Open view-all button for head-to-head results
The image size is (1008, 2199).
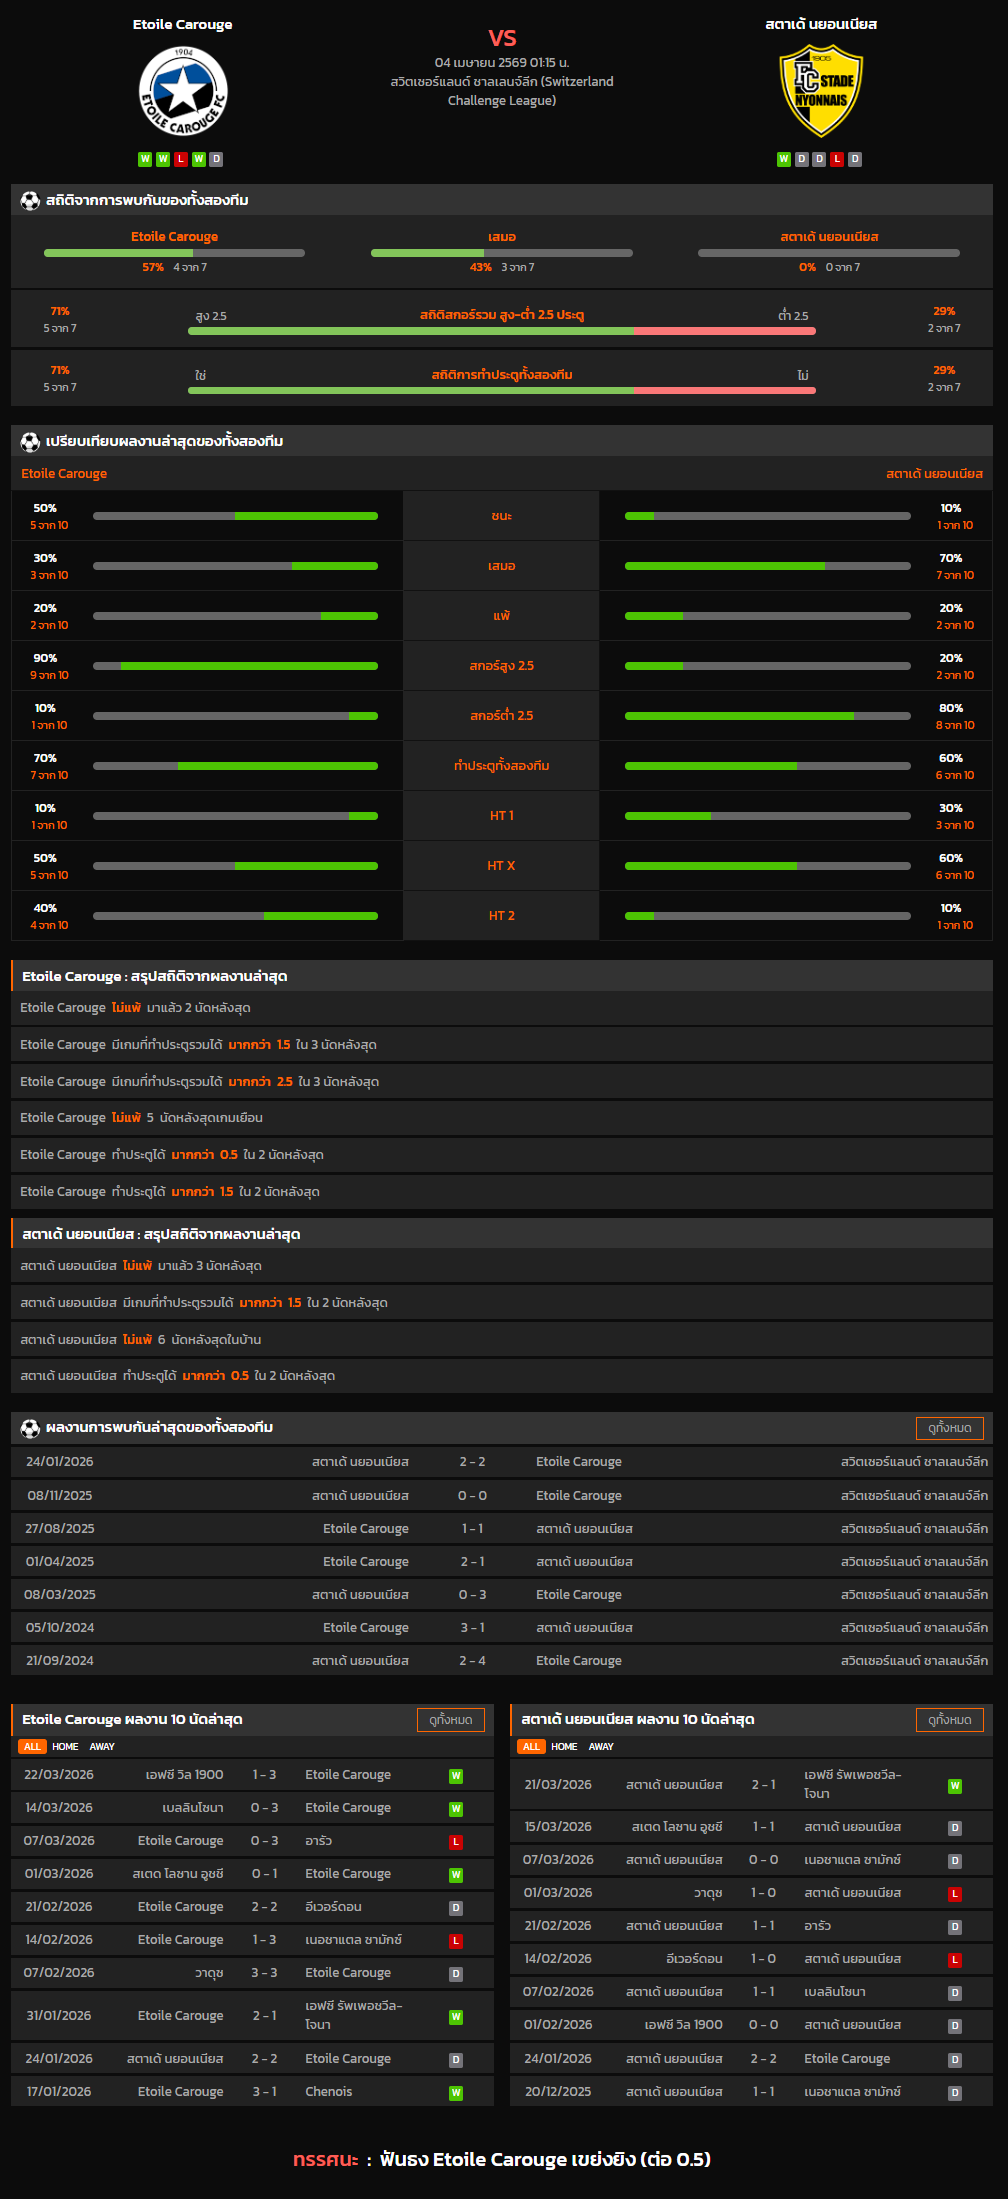pyautogui.click(x=949, y=1428)
